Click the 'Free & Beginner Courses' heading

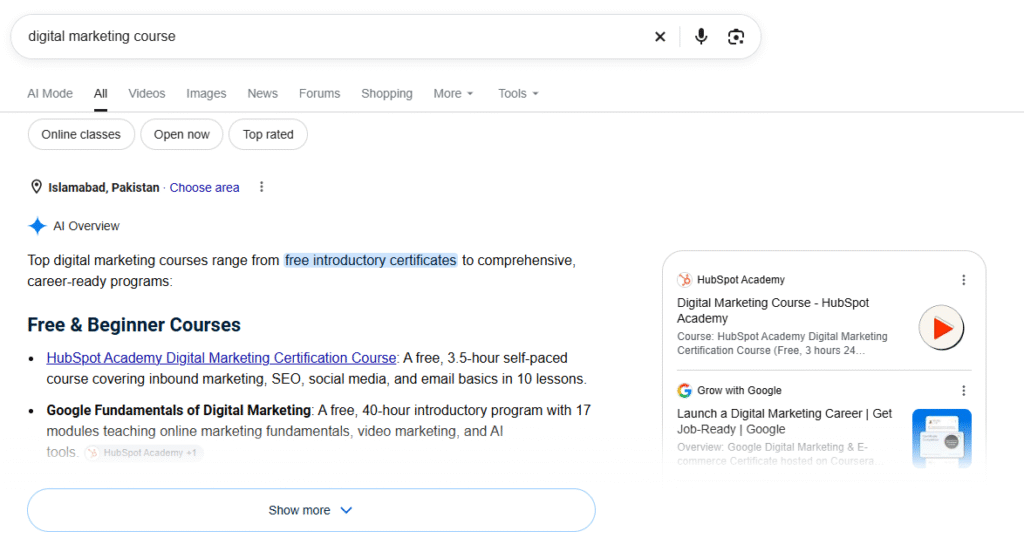134,325
